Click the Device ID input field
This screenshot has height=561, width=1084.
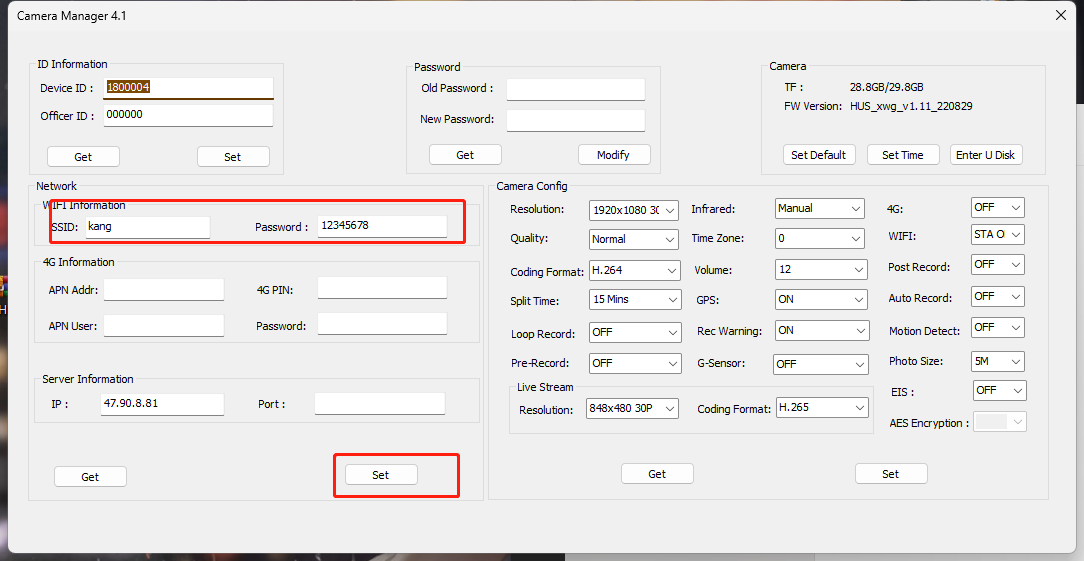click(x=188, y=88)
